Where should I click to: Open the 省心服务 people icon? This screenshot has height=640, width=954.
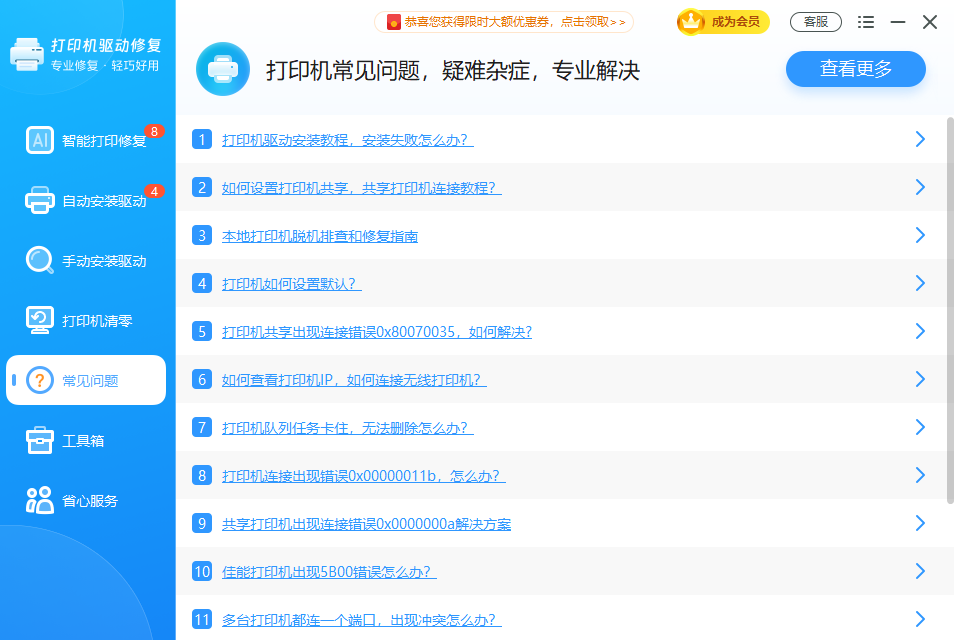(x=40, y=501)
